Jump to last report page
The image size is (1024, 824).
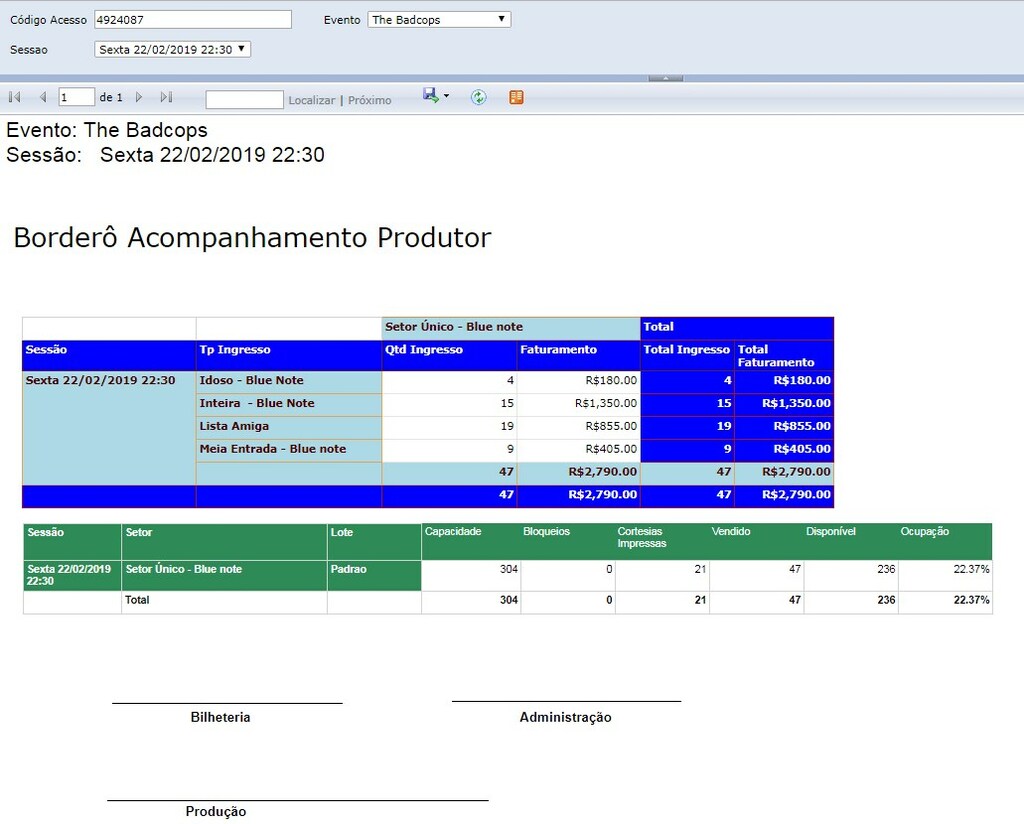(166, 97)
